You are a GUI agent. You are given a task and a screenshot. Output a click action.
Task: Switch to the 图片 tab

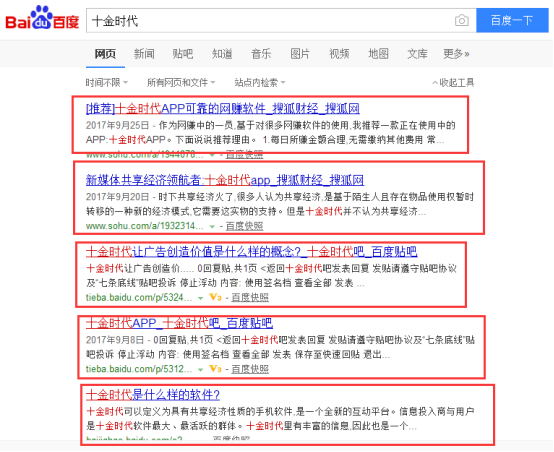click(x=300, y=54)
